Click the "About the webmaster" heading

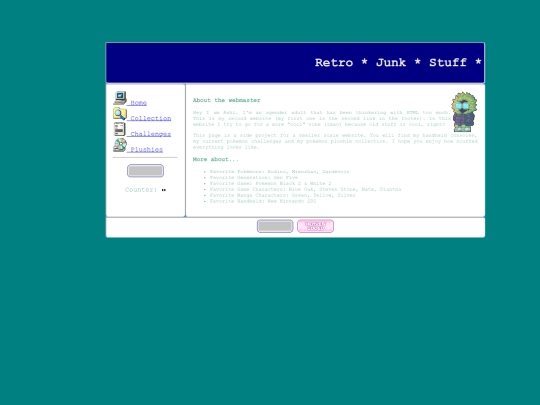[x=227, y=100]
